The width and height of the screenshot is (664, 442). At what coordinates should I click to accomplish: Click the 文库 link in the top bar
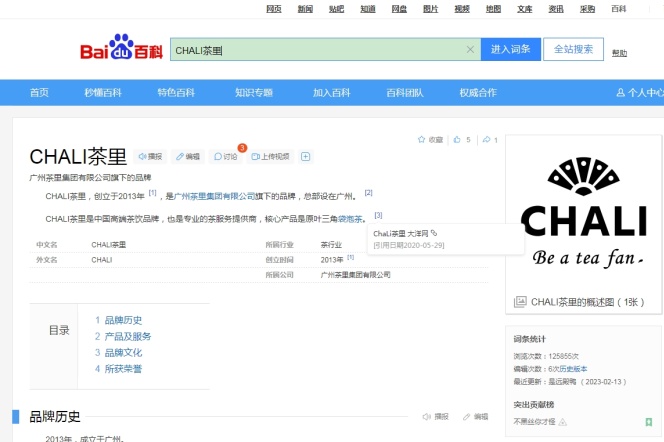(x=524, y=9)
